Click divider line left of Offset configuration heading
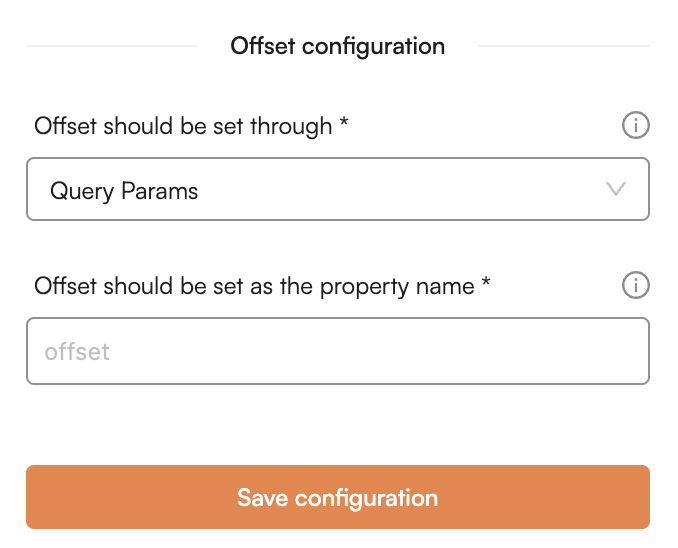Image resolution: width=678 pixels, height=548 pixels. pos(112,46)
